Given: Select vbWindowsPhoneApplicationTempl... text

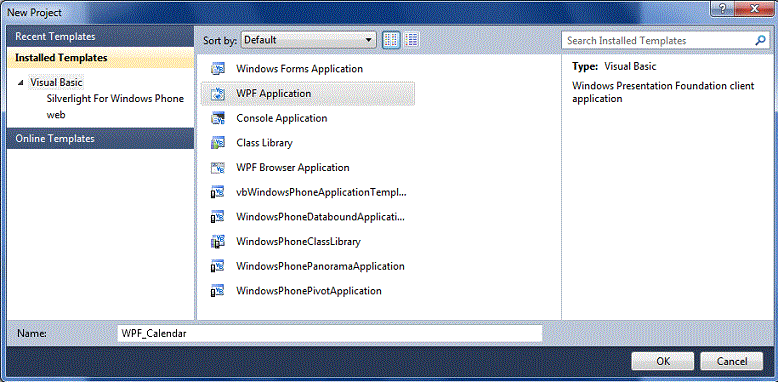Looking at the screenshot, I should click(x=322, y=192).
